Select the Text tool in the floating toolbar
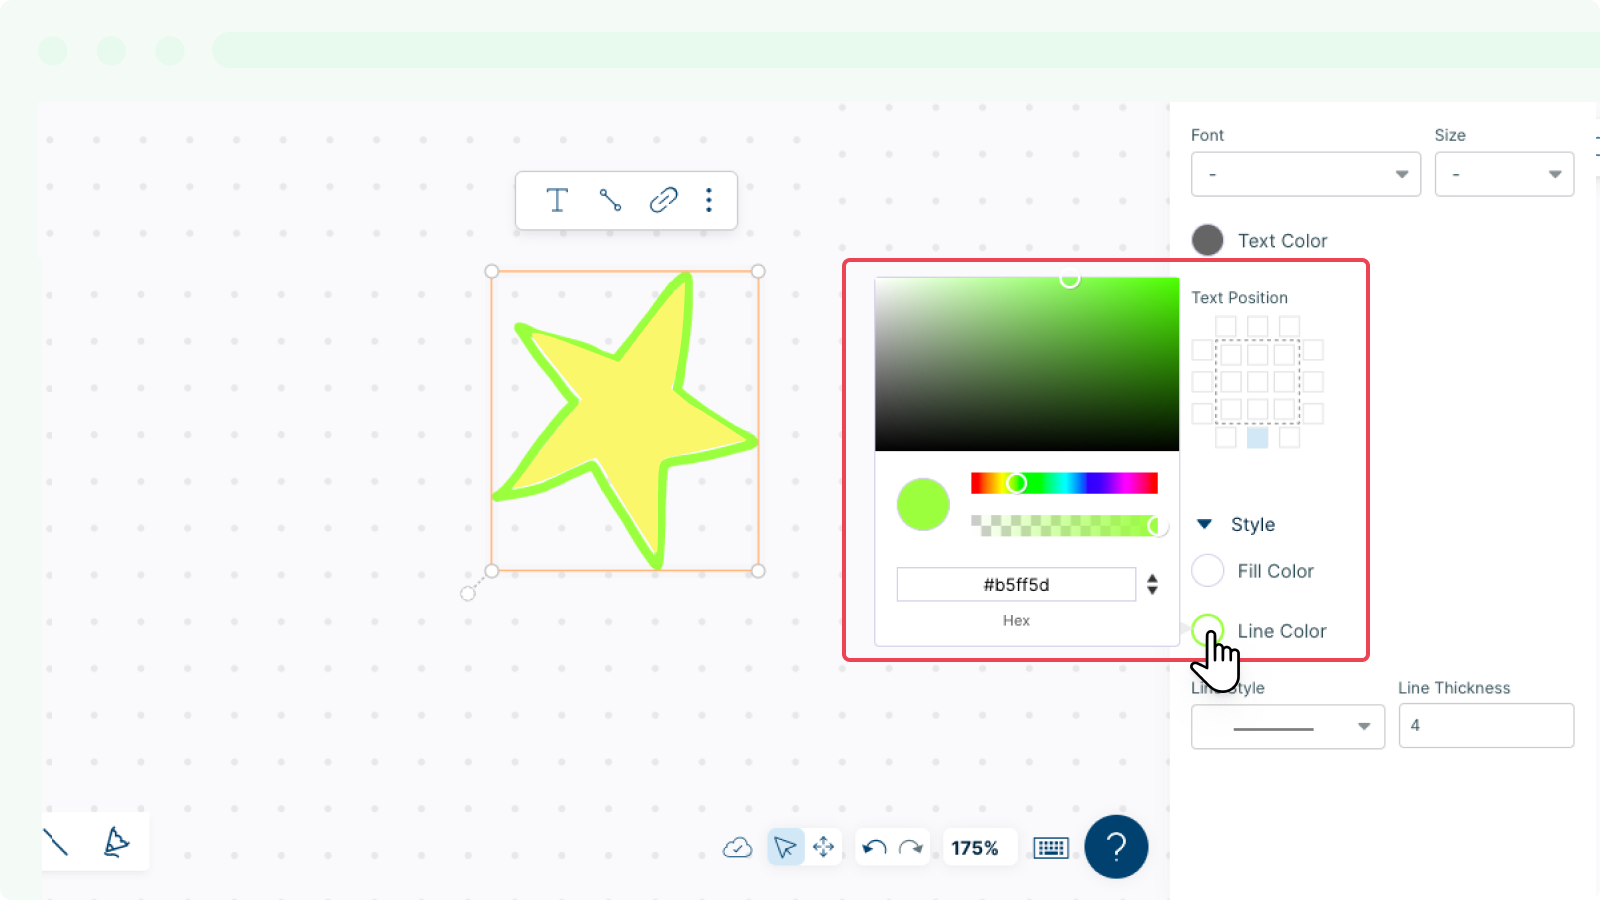 [x=557, y=200]
